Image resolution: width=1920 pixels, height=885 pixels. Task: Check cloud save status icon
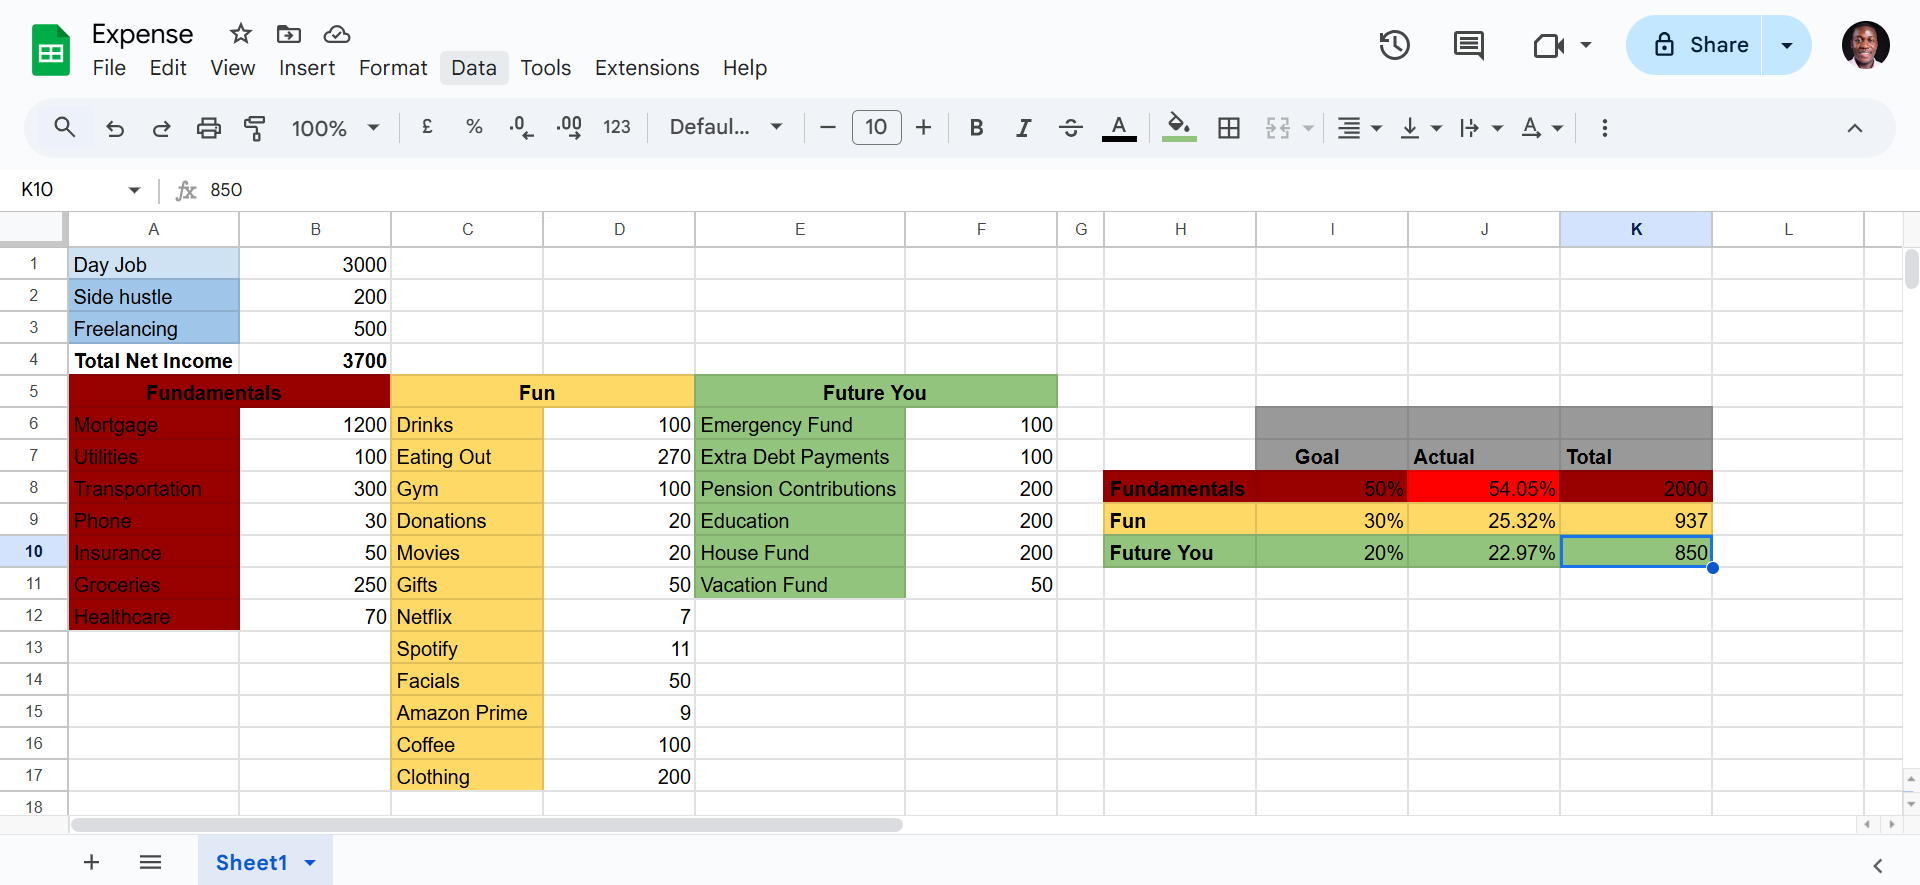click(x=337, y=34)
